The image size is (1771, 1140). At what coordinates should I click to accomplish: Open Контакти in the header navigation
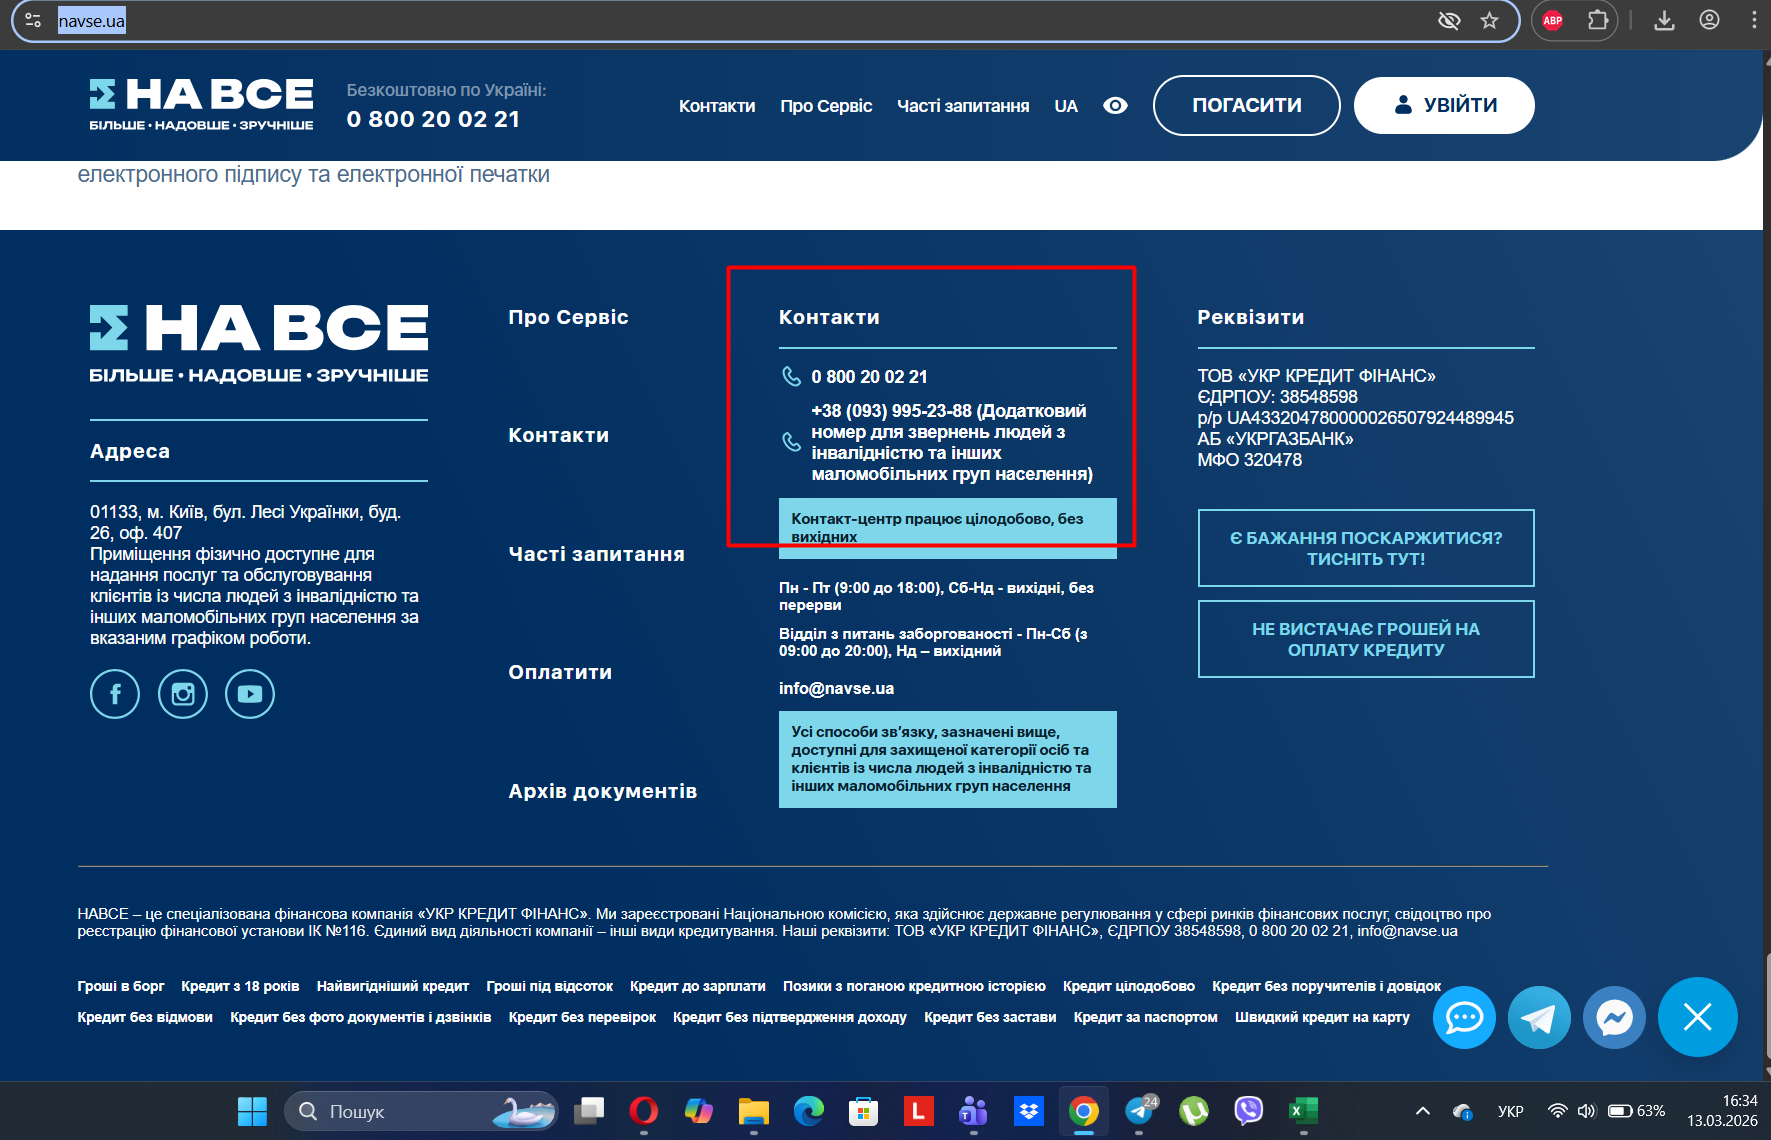pos(717,106)
